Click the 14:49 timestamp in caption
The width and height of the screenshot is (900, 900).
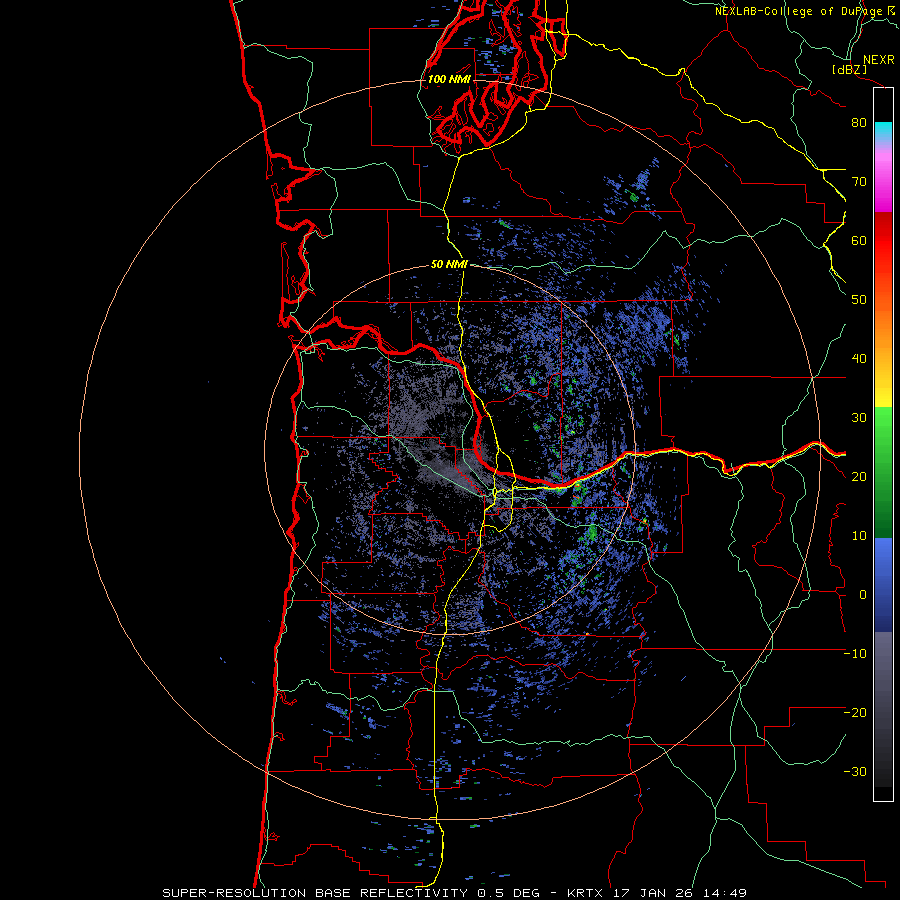pyautogui.click(x=726, y=893)
